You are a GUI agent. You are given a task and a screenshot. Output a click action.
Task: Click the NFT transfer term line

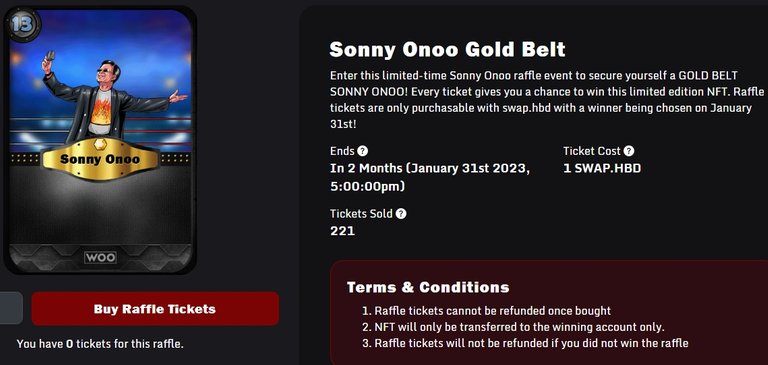(x=513, y=327)
